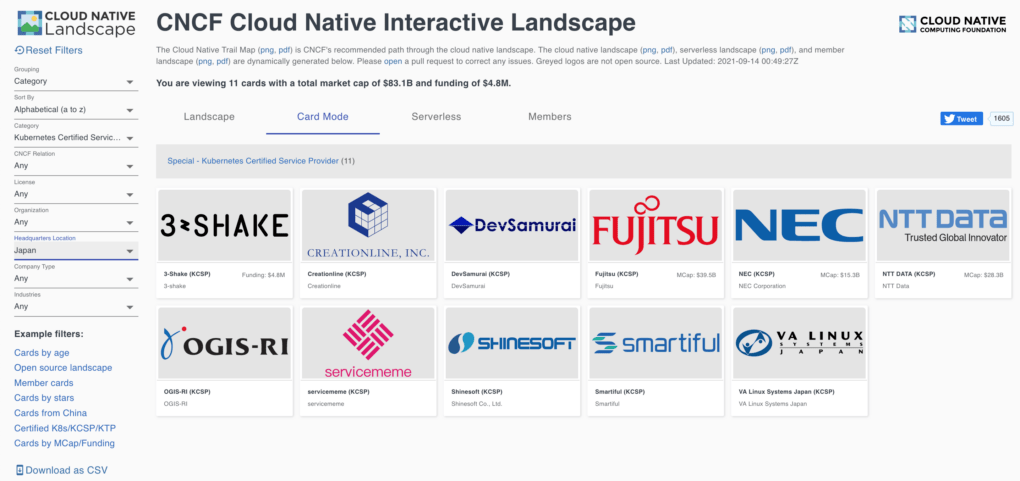The width and height of the screenshot is (1020, 481).
Task: Click the Shinesoft Co., Ltd. organization text
Action: pos(477,404)
